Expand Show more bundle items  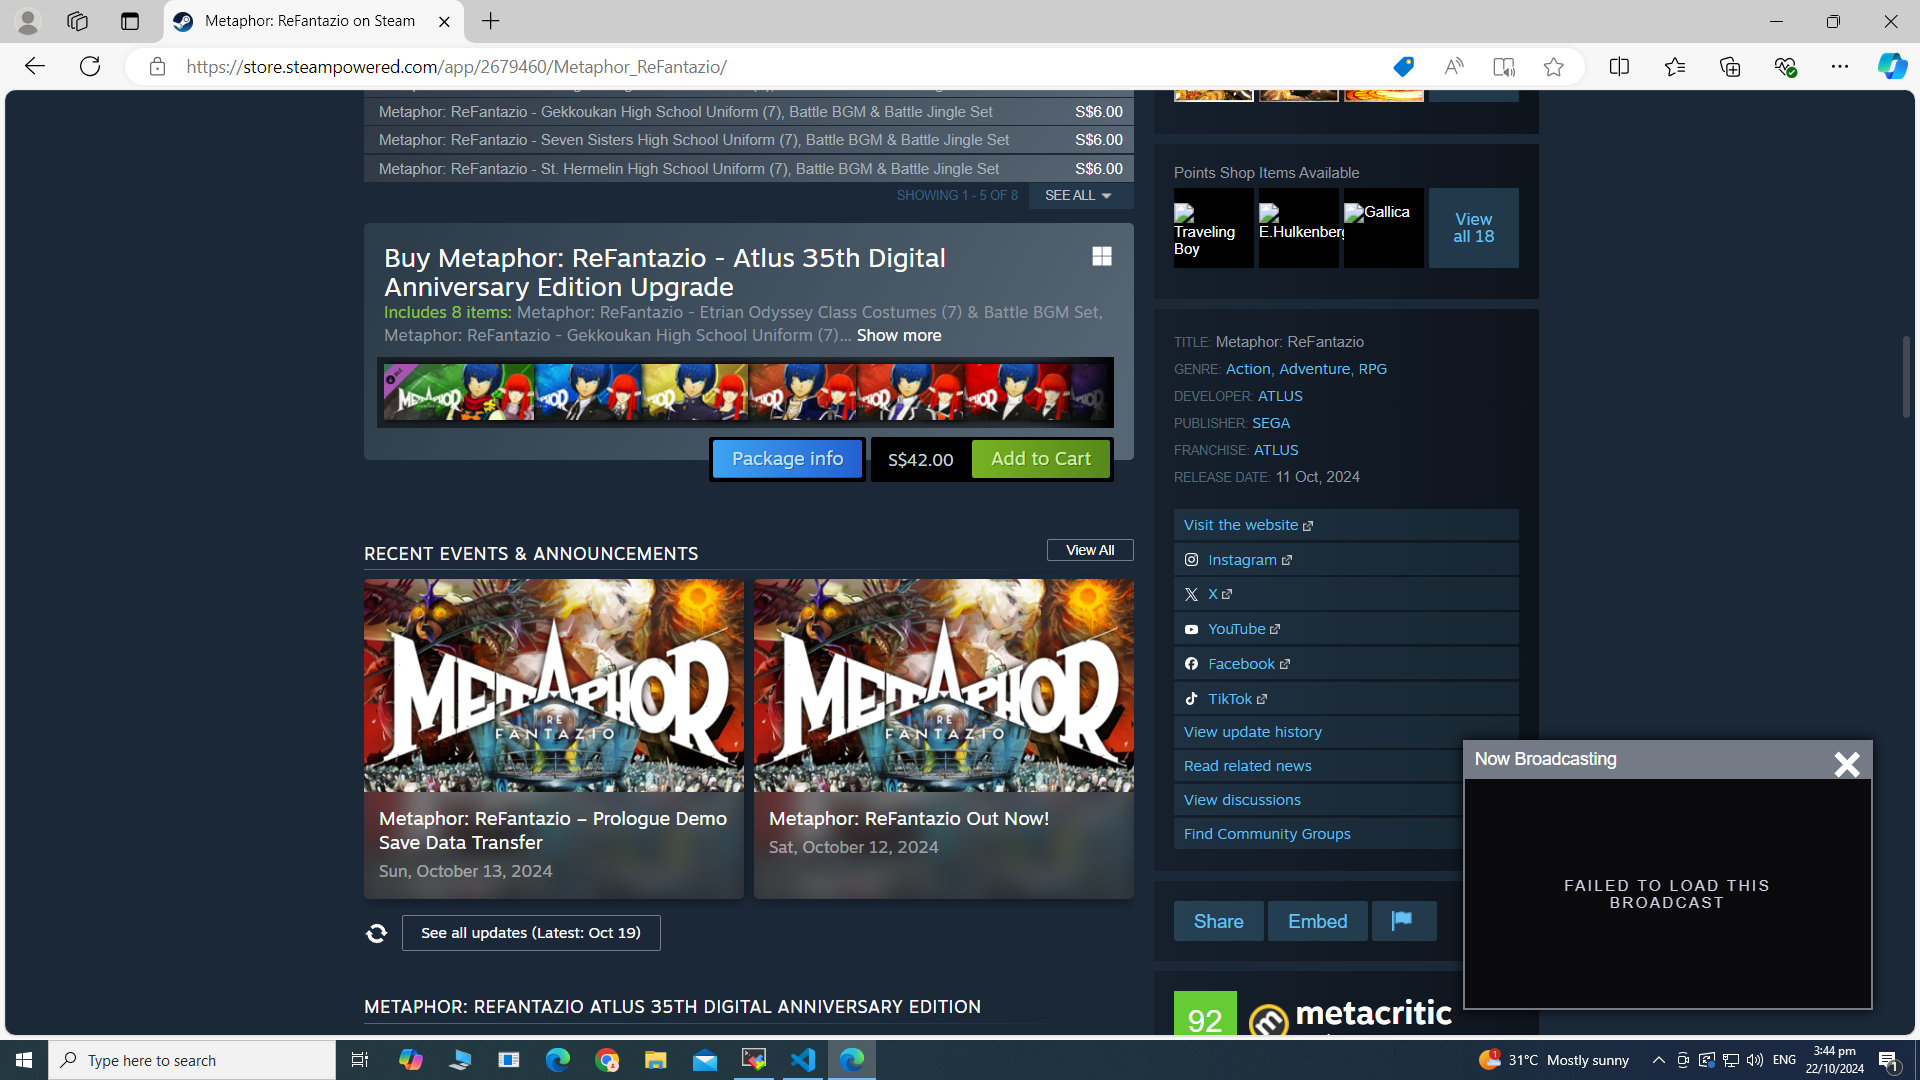point(898,336)
